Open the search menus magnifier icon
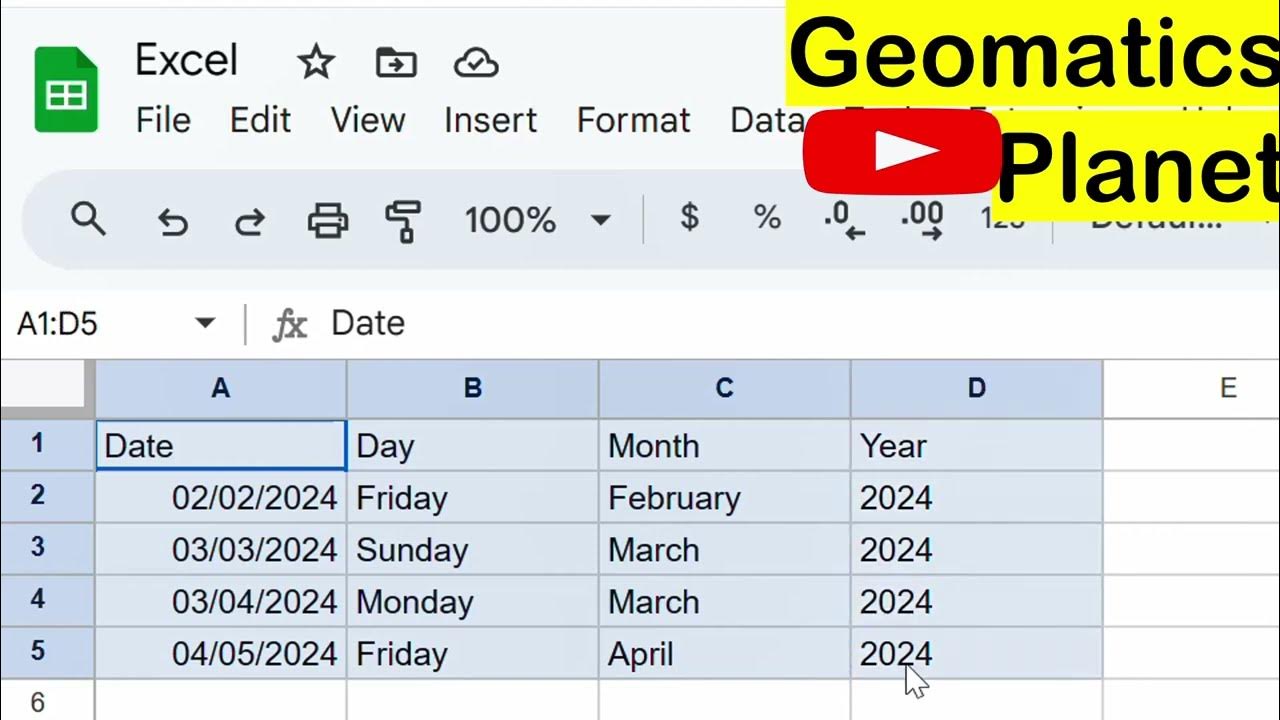1280x720 pixels. (x=88, y=218)
